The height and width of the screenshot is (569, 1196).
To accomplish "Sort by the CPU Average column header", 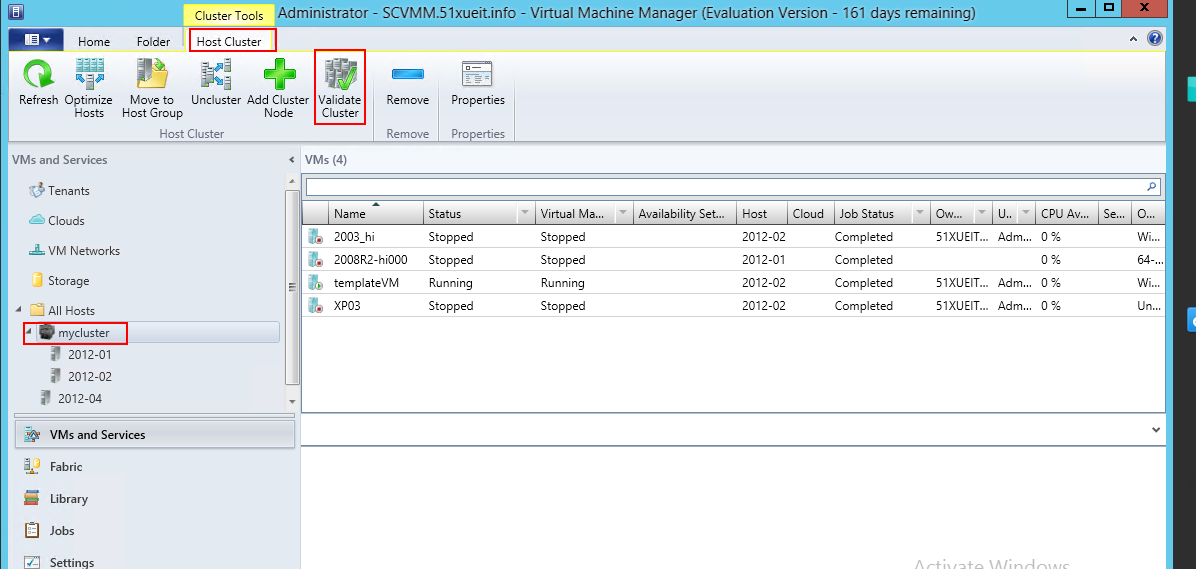I will (x=1067, y=214).
